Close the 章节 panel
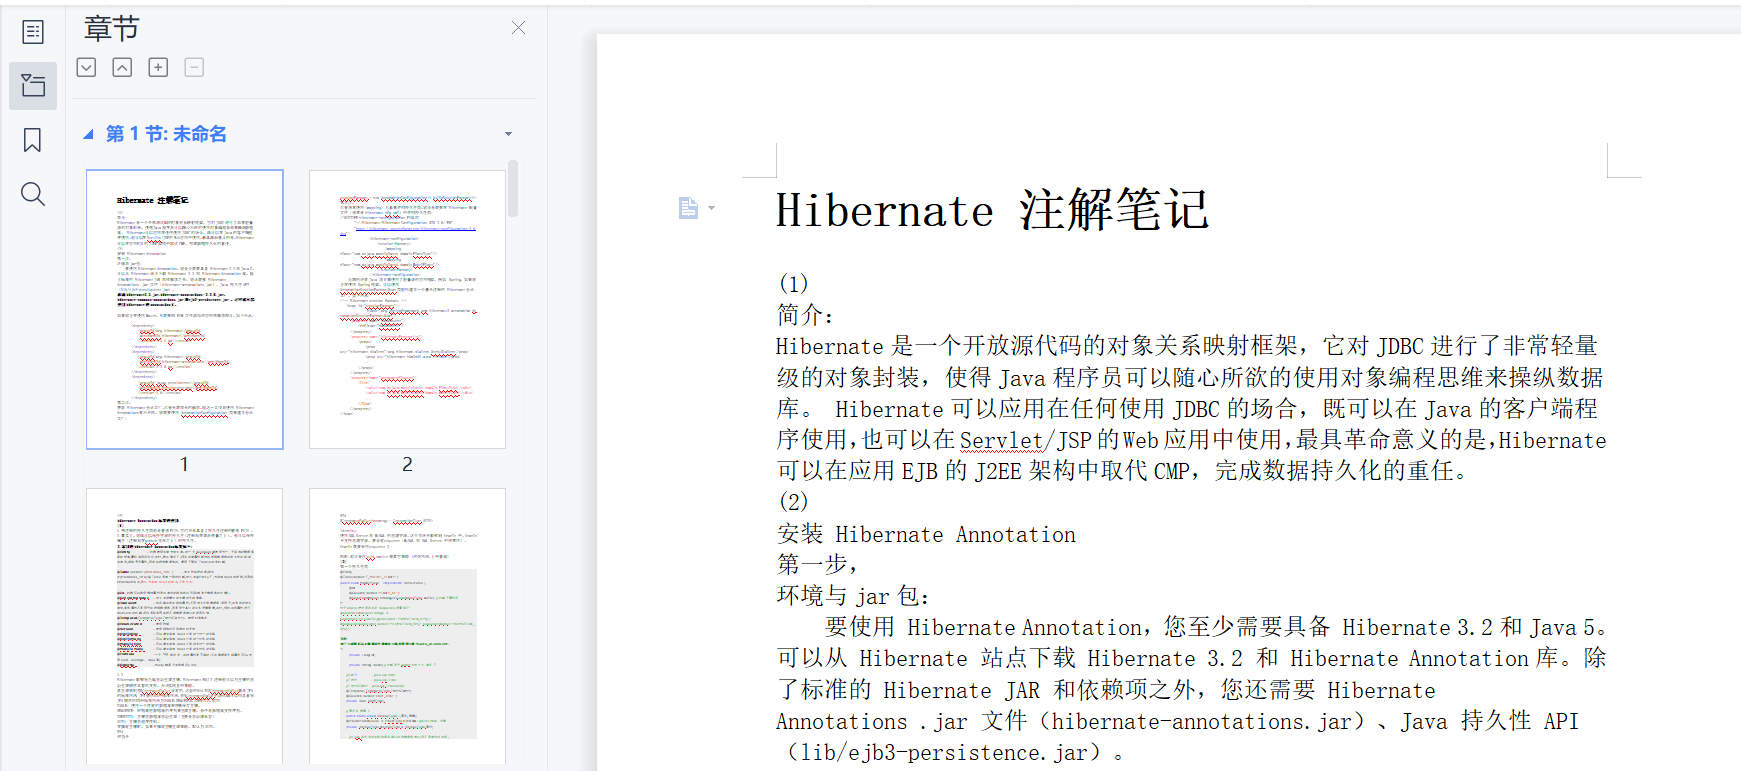Image resolution: width=1741 pixels, height=771 pixels. pyautogui.click(x=518, y=28)
